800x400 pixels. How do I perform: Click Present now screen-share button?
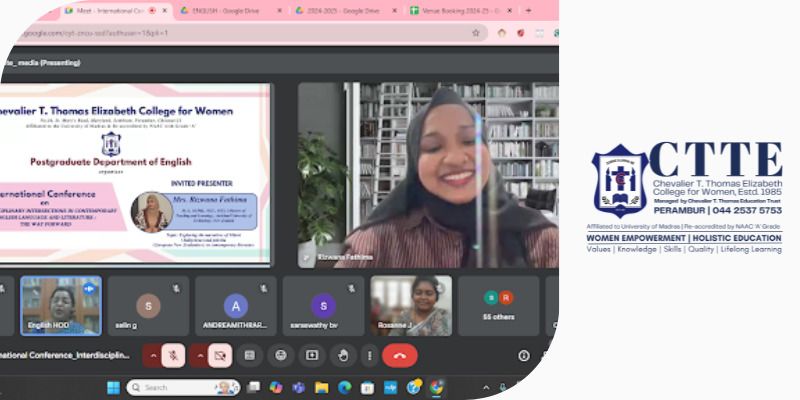[312, 356]
